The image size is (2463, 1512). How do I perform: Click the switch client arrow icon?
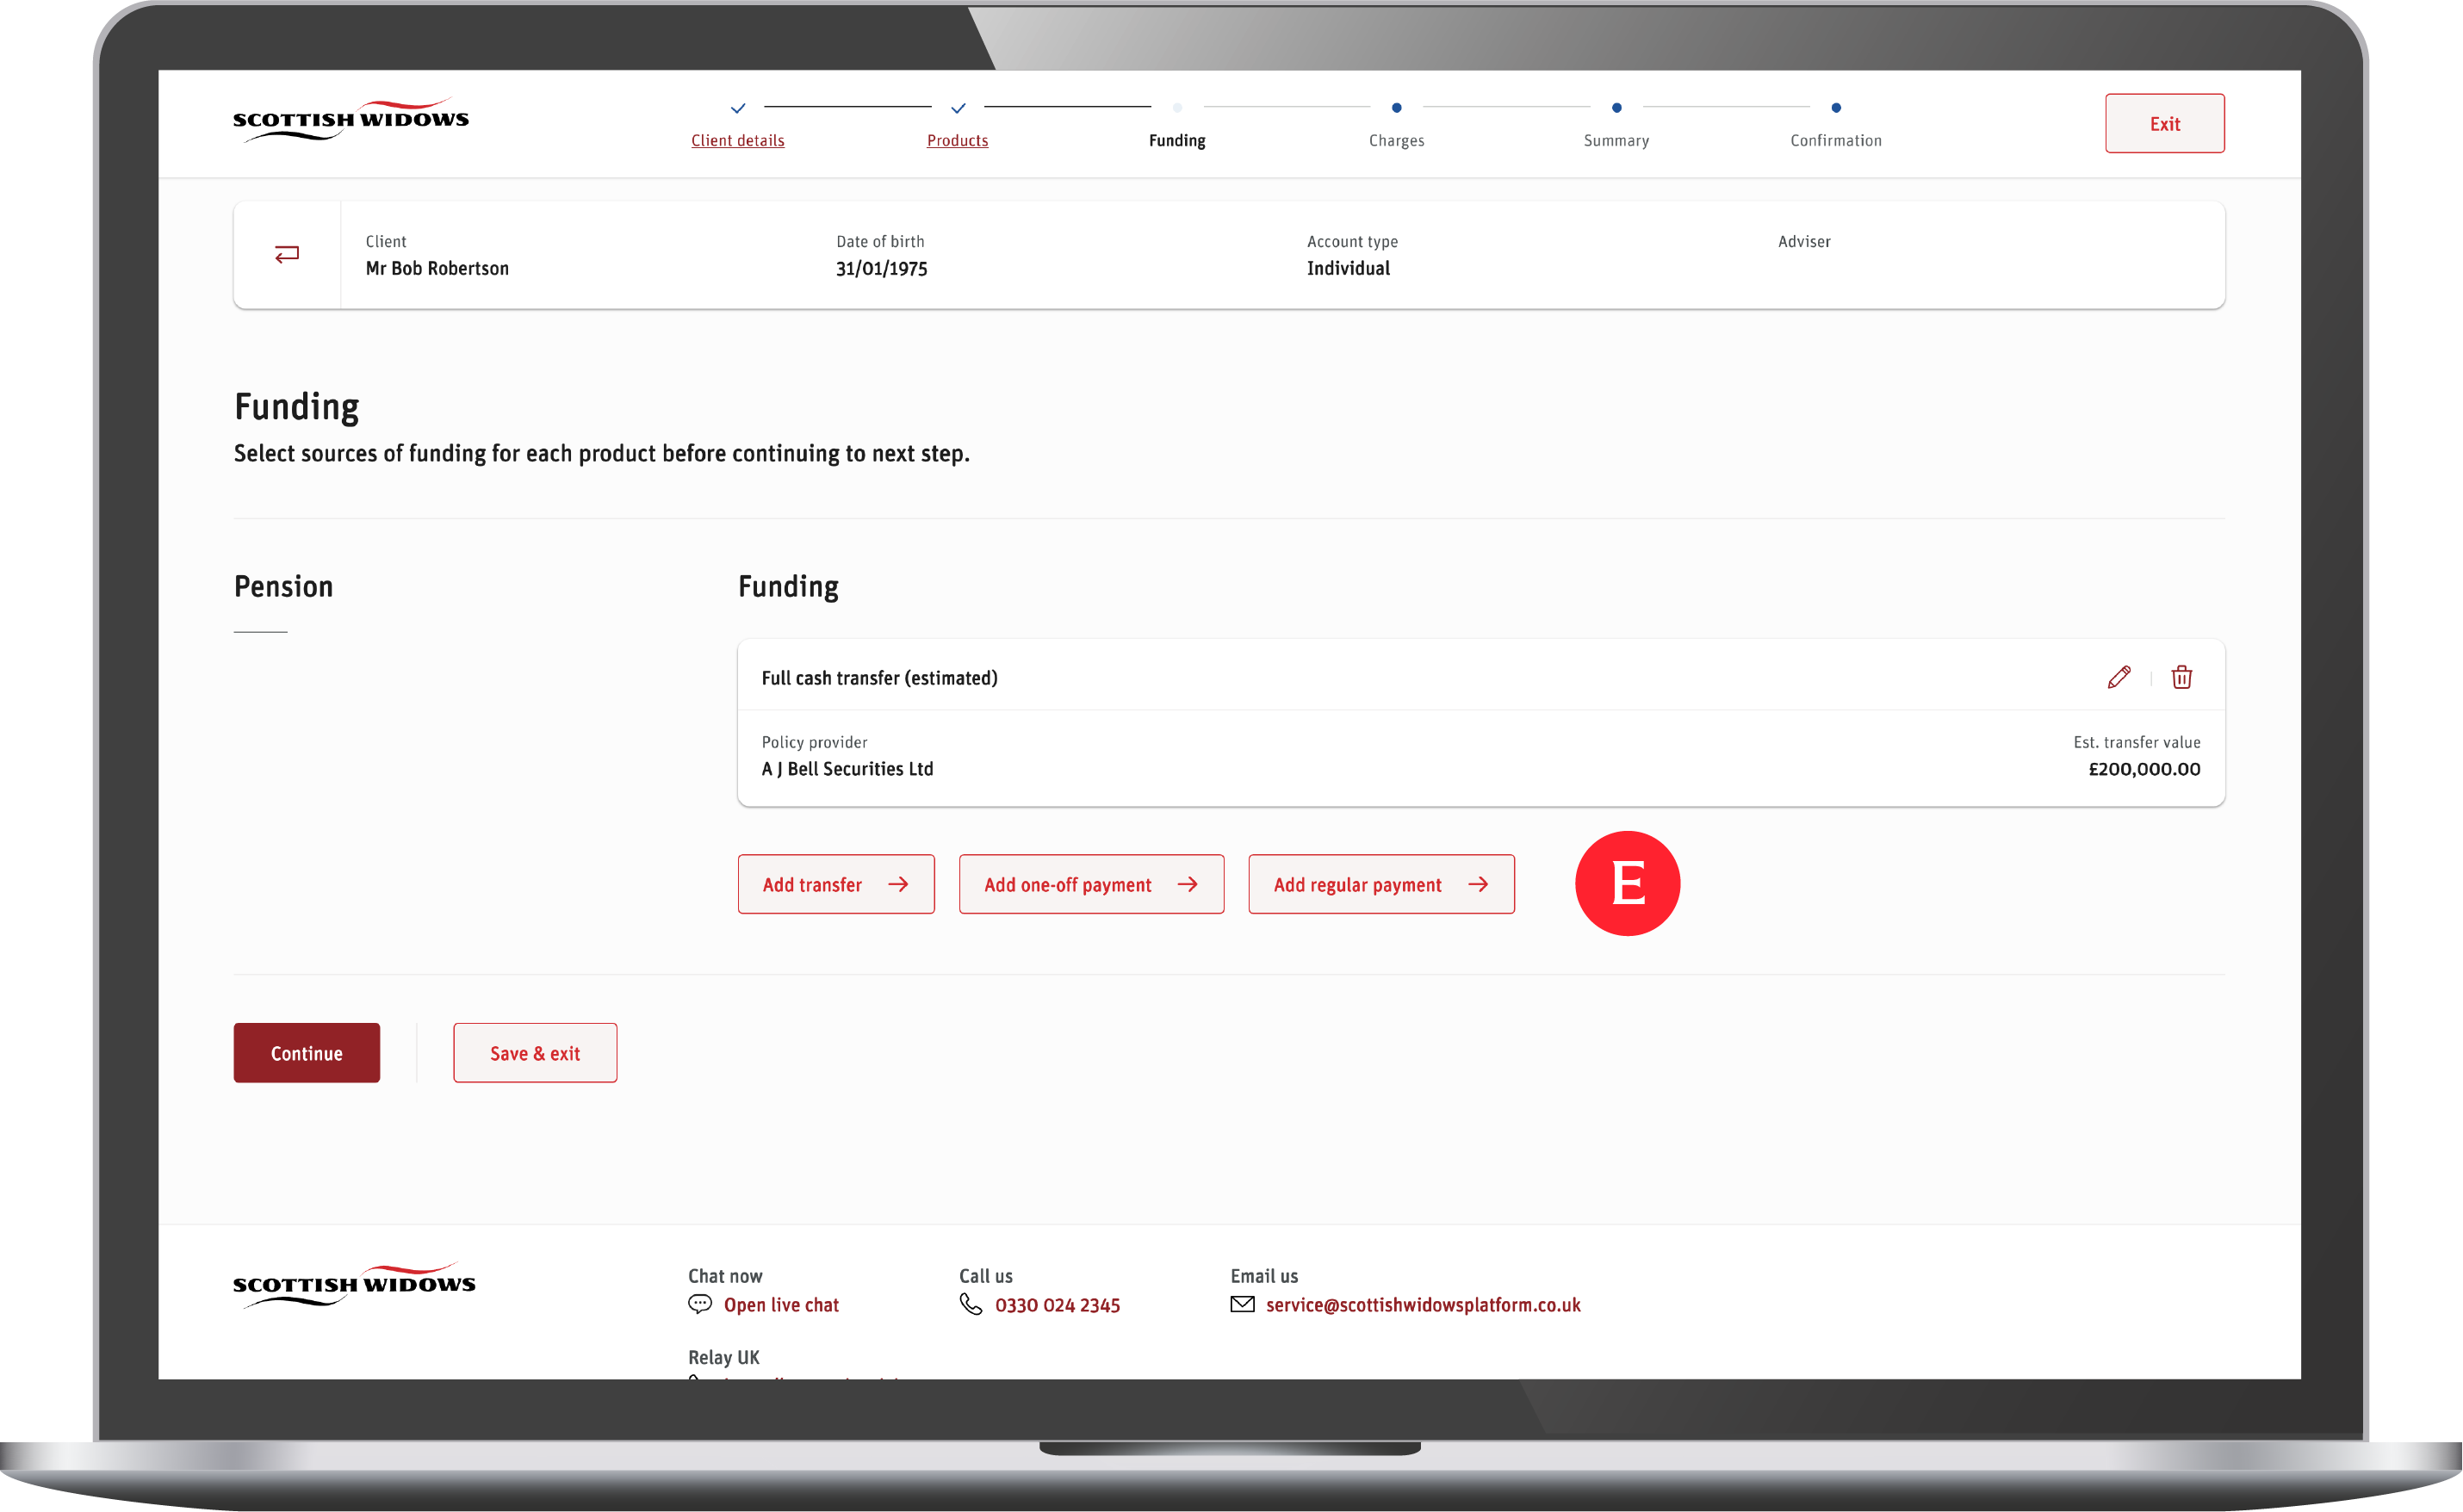(287, 254)
